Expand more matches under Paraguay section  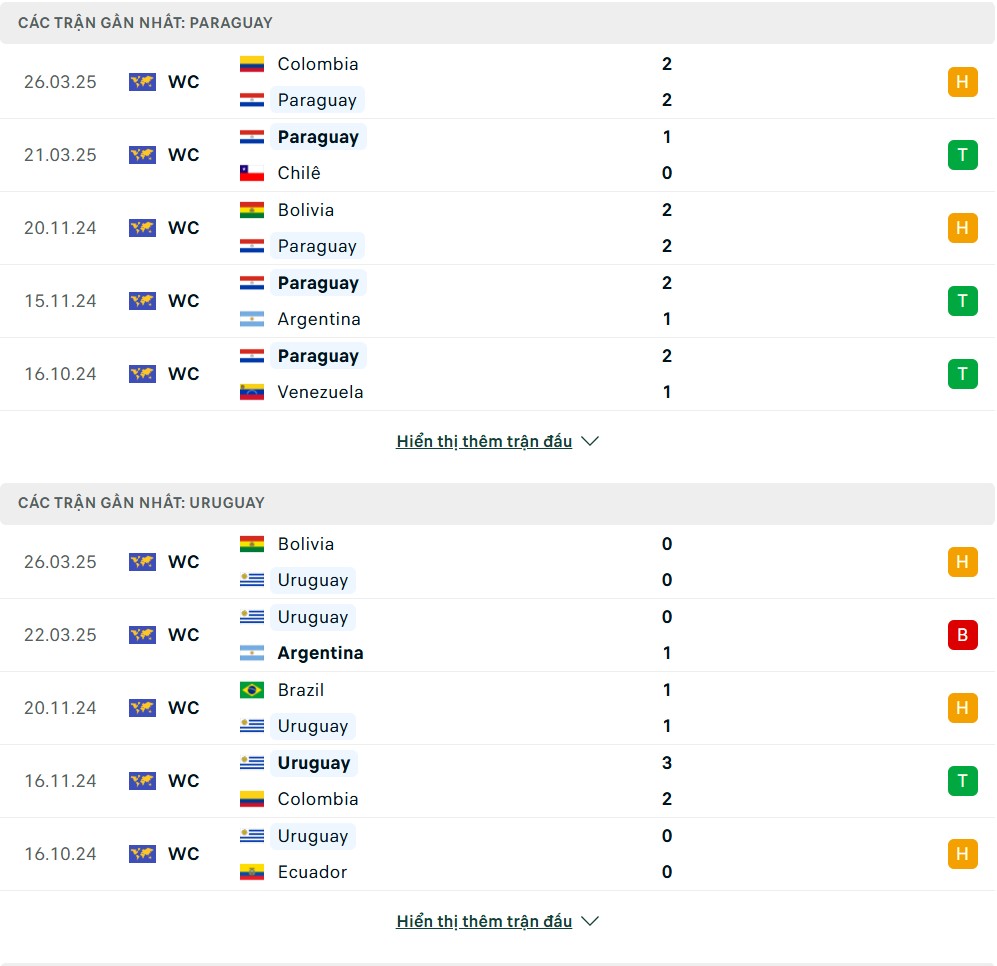coord(484,441)
